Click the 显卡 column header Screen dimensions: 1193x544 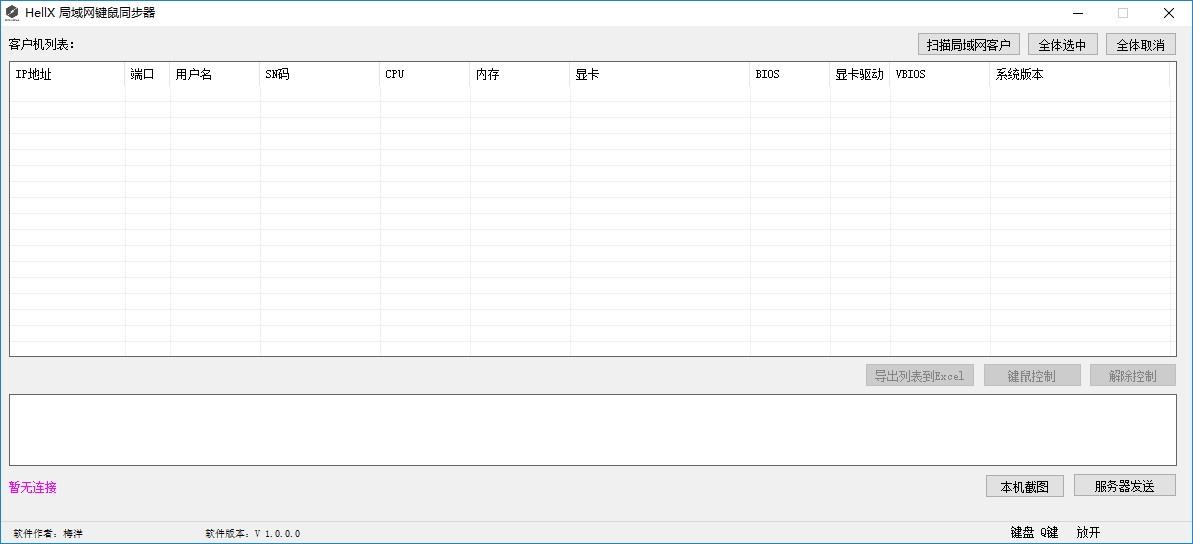(660, 75)
